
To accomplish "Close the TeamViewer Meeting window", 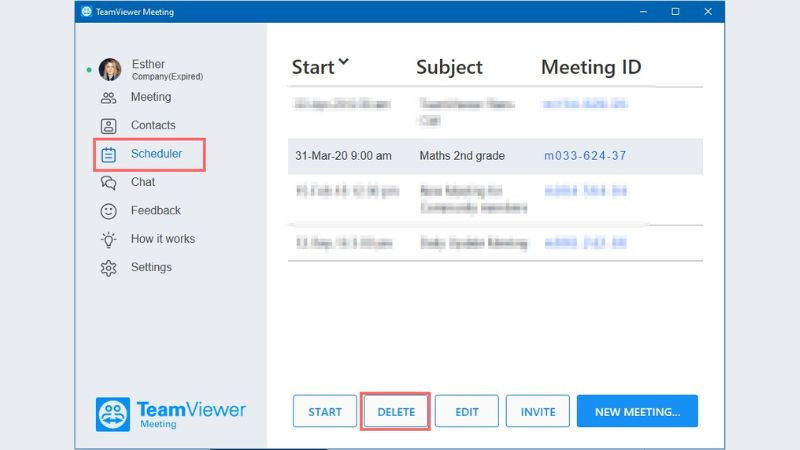I will (x=708, y=11).
